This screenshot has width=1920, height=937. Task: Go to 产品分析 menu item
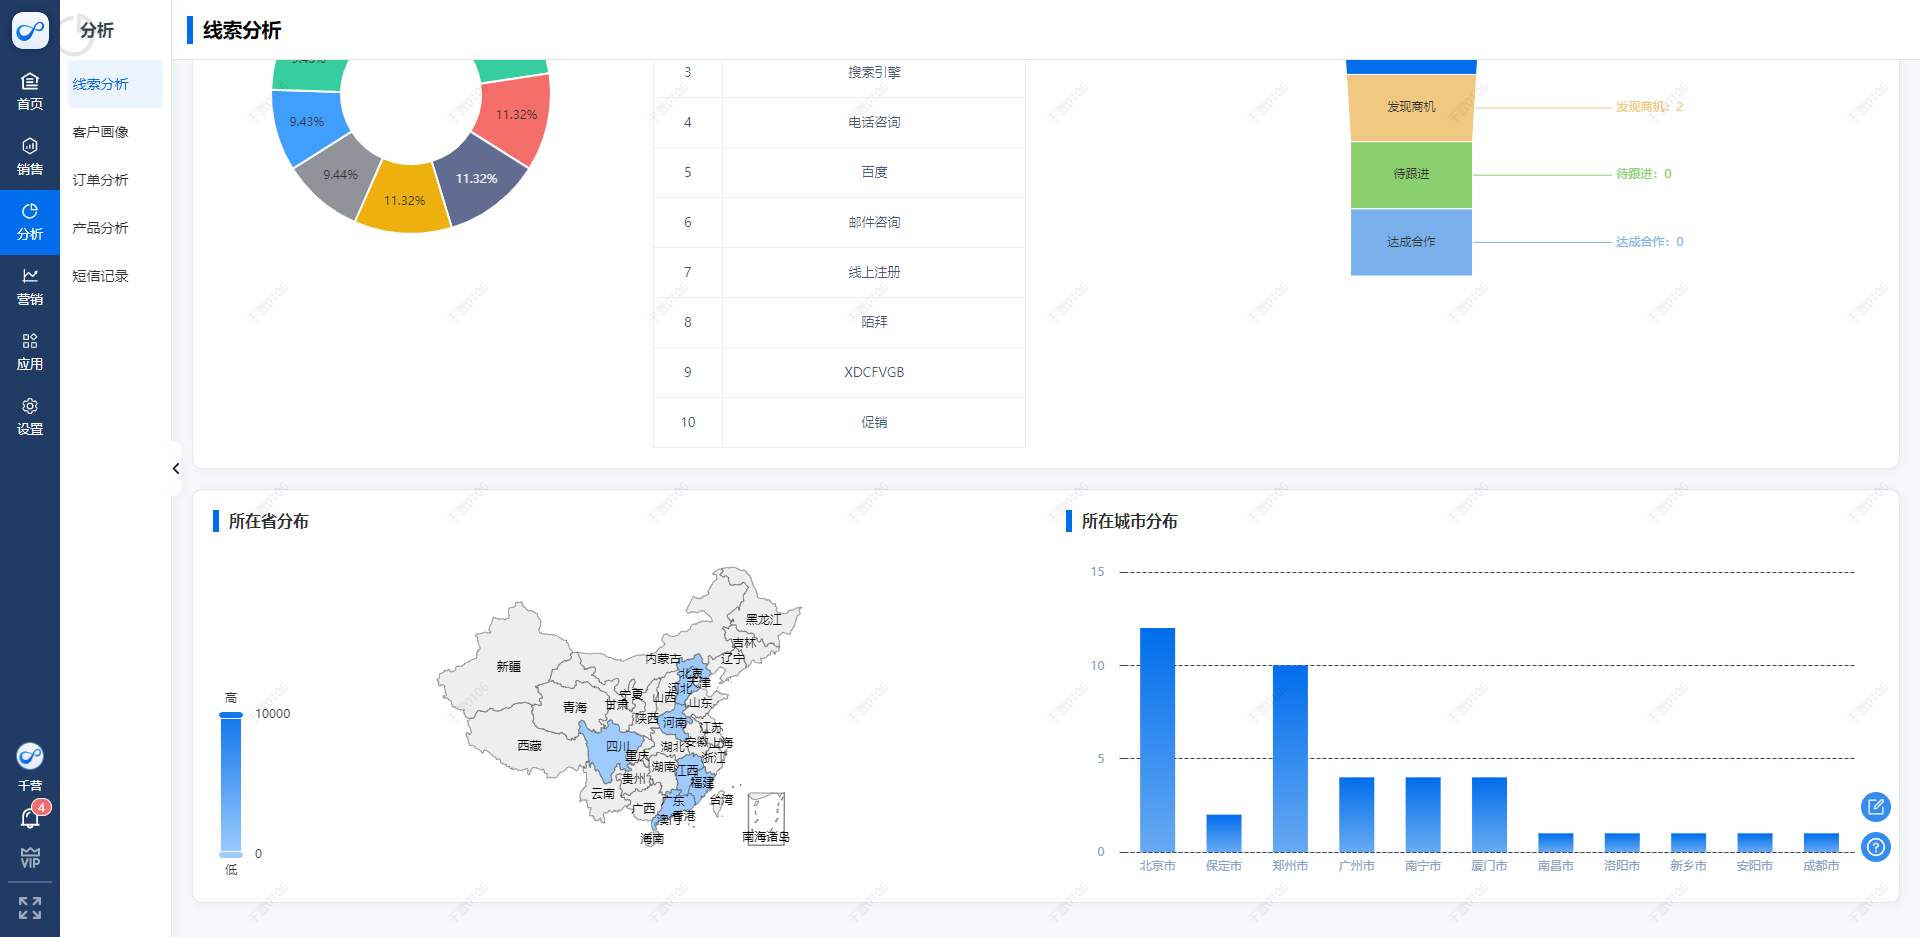(x=101, y=228)
